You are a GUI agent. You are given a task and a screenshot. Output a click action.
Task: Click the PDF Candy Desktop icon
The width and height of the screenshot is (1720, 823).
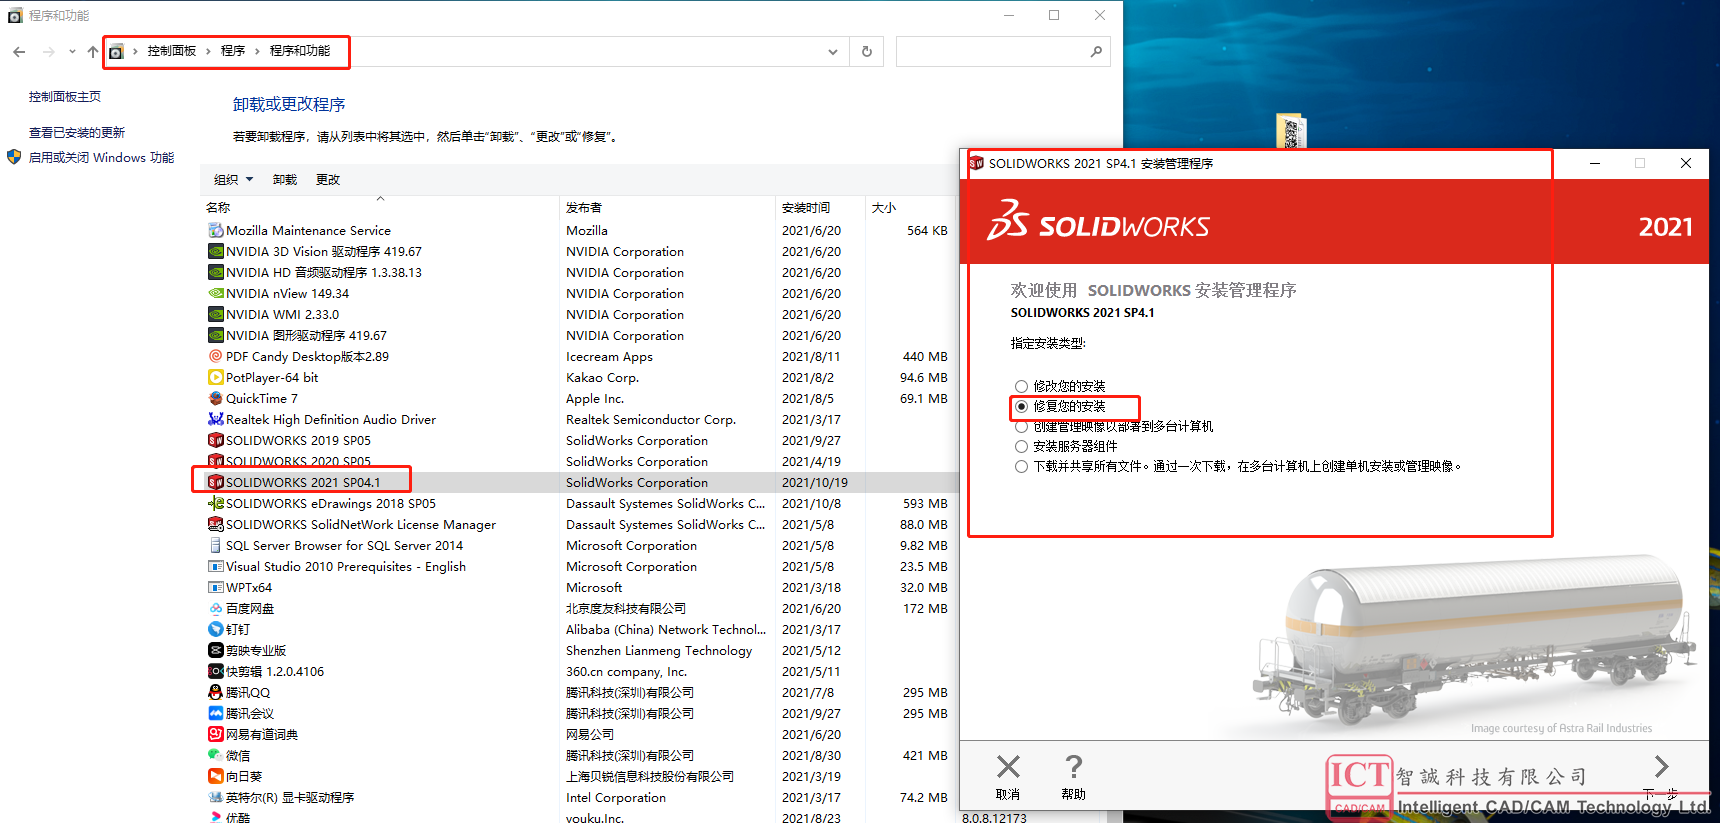[215, 356]
